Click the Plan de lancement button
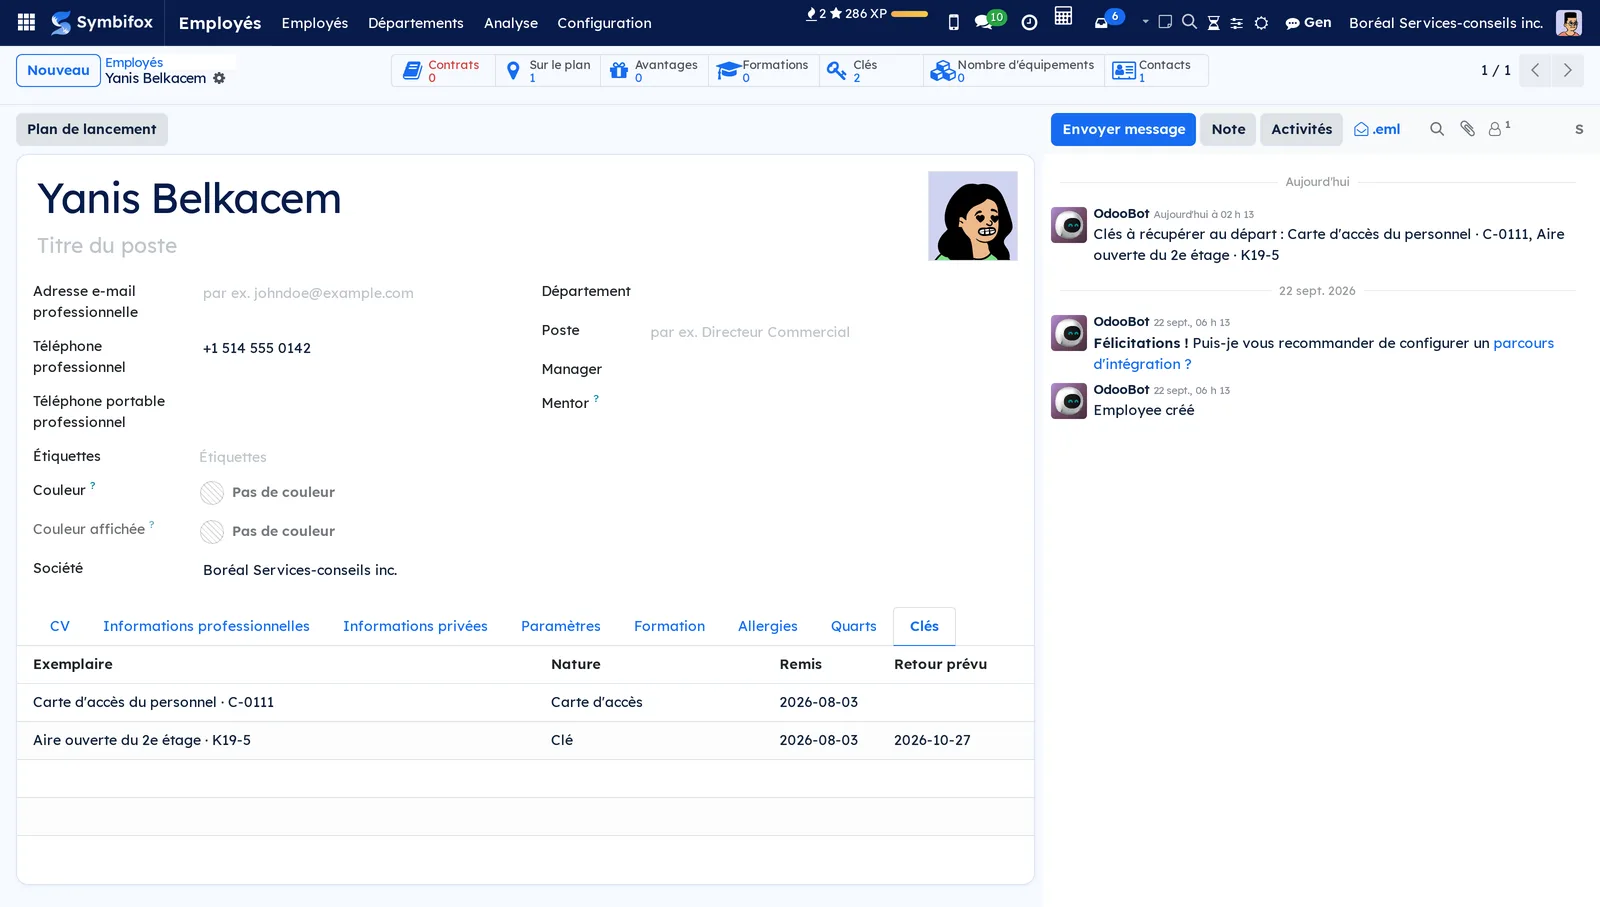Image resolution: width=1600 pixels, height=907 pixels. (92, 129)
